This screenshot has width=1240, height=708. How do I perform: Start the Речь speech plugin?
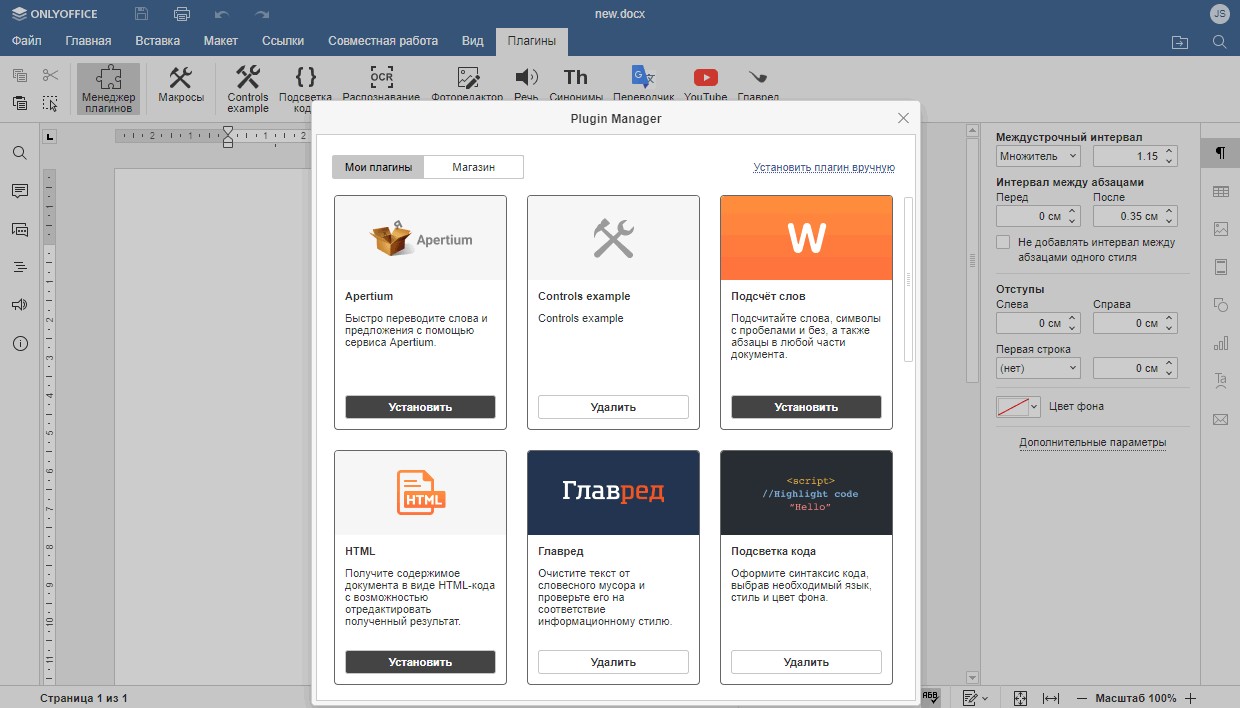coord(526,85)
